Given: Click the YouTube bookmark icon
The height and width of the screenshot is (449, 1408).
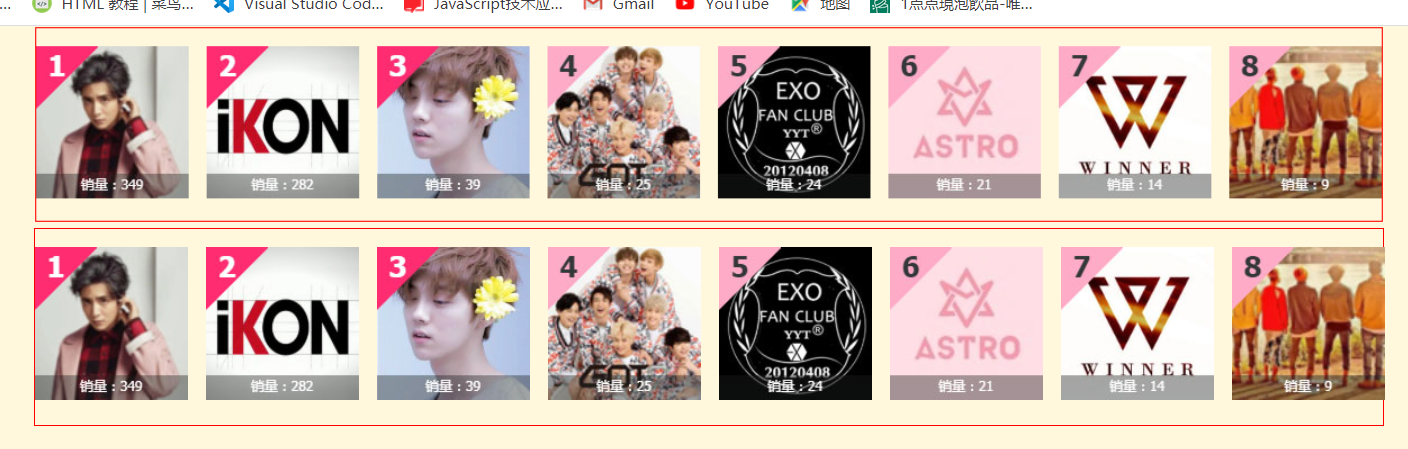Looking at the screenshot, I should (685, 4).
